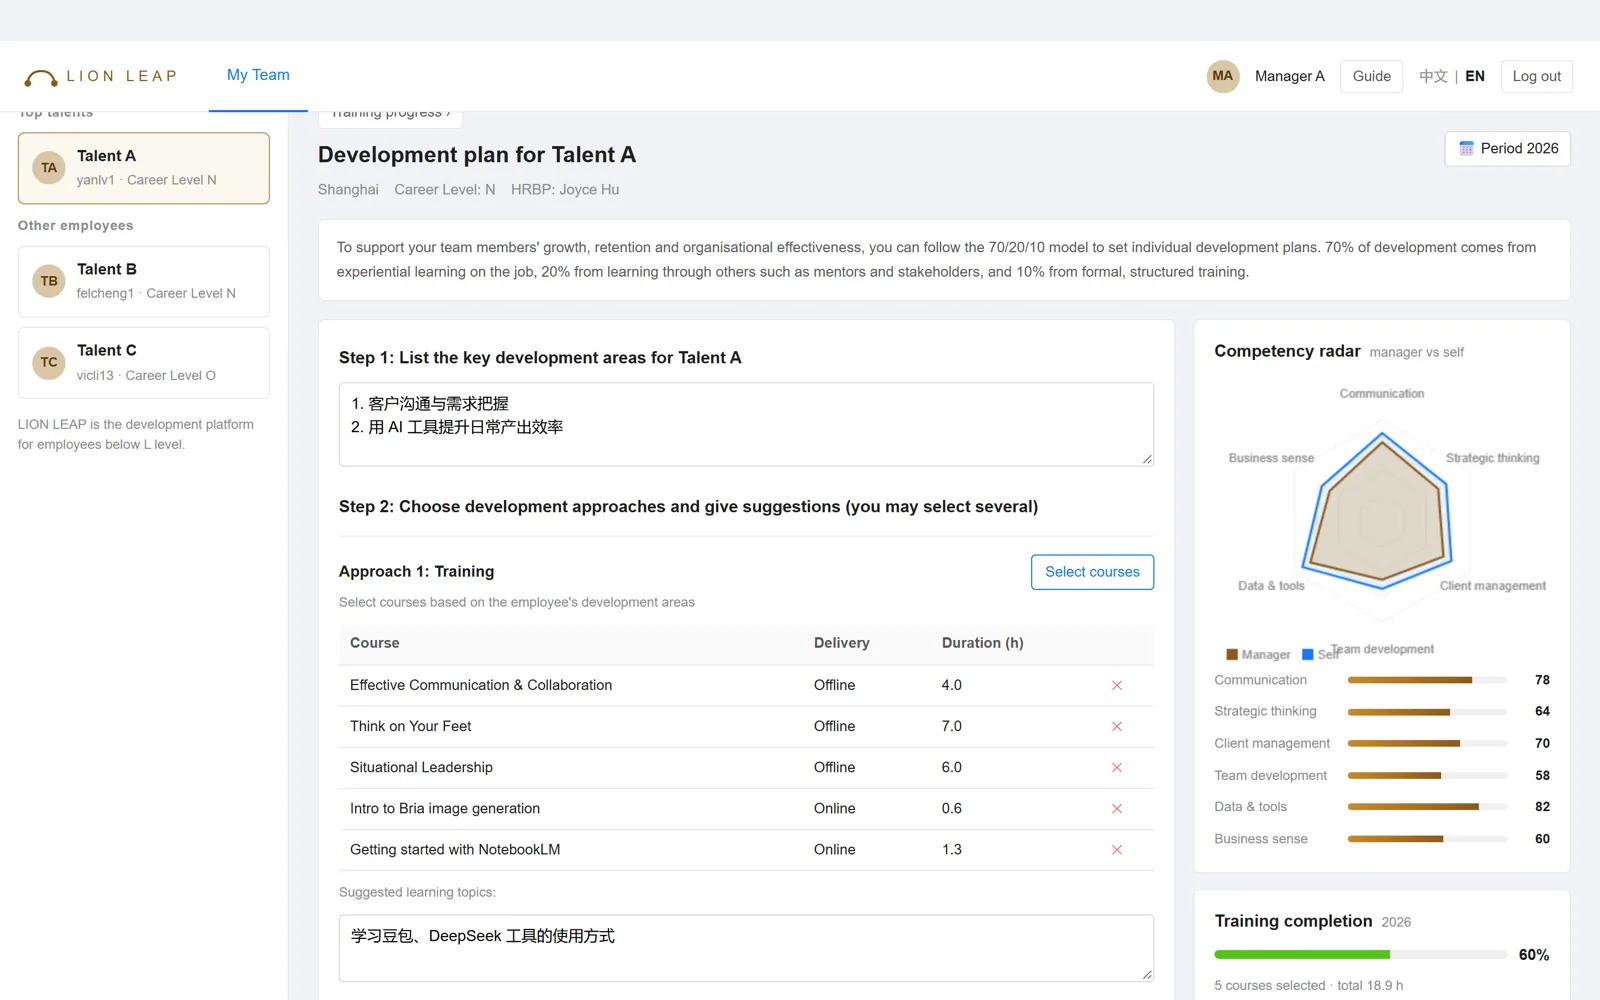Viewport: 1600px width, 1000px height.
Task: Click the MA manager avatar
Action: [1222, 76]
